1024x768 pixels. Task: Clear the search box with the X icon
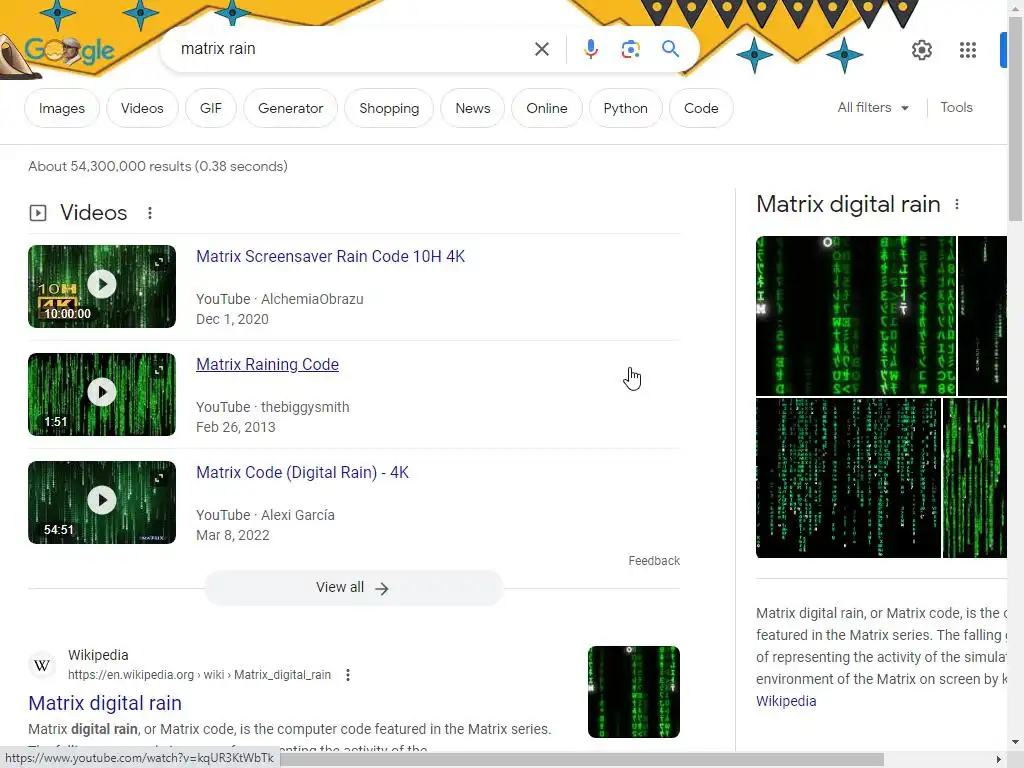541,49
